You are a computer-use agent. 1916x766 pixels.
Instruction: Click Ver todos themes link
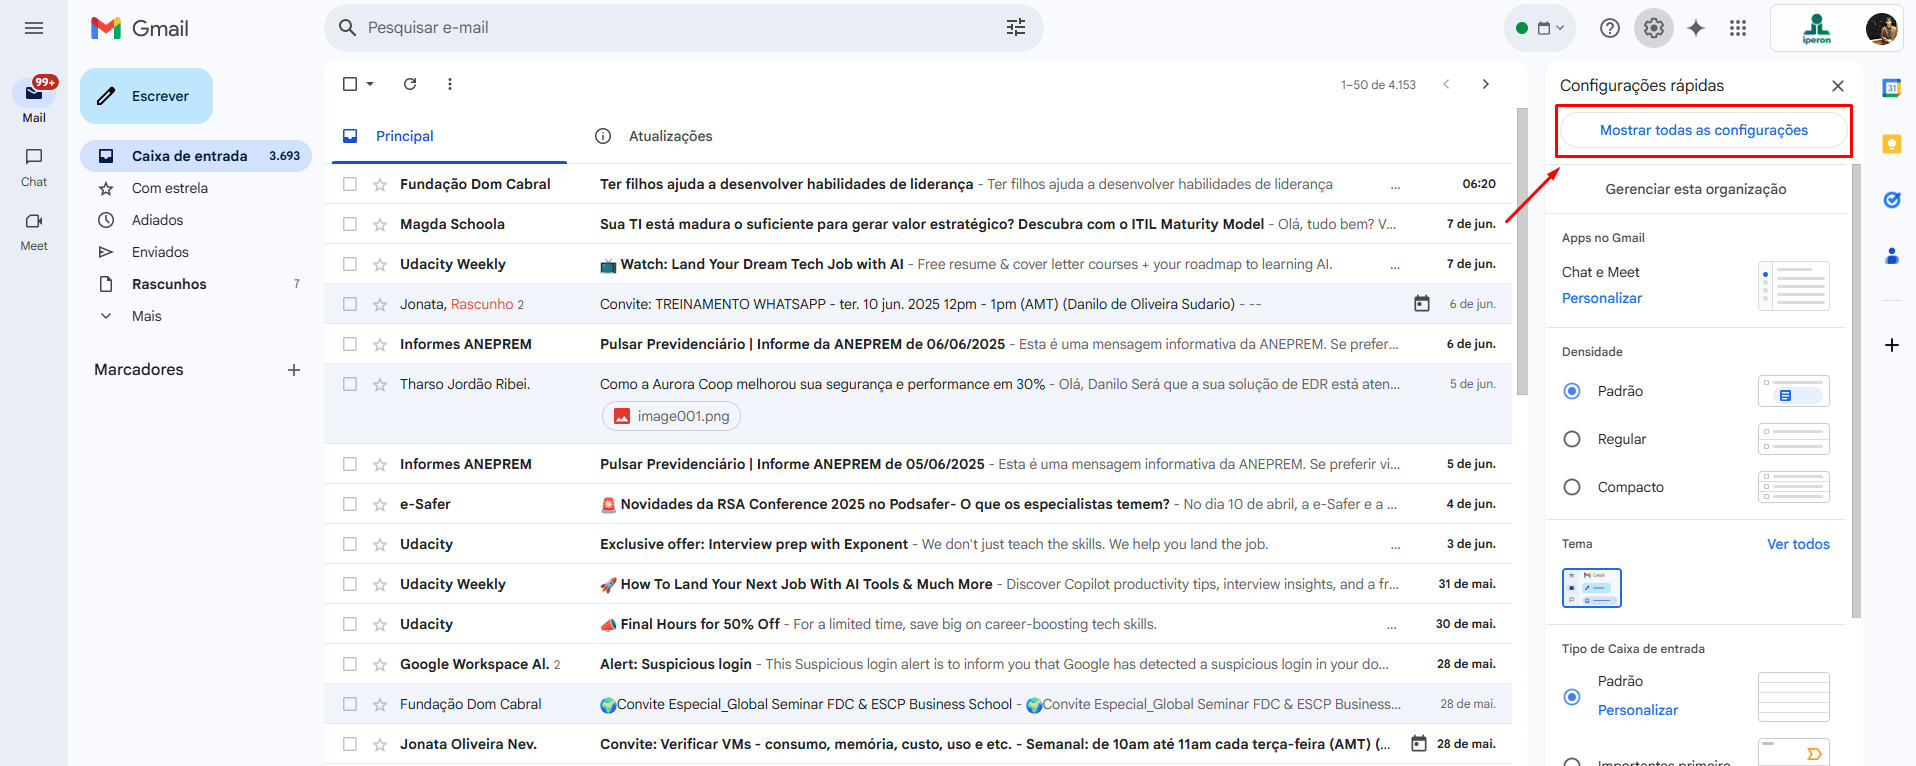click(x=1798, y=544)
